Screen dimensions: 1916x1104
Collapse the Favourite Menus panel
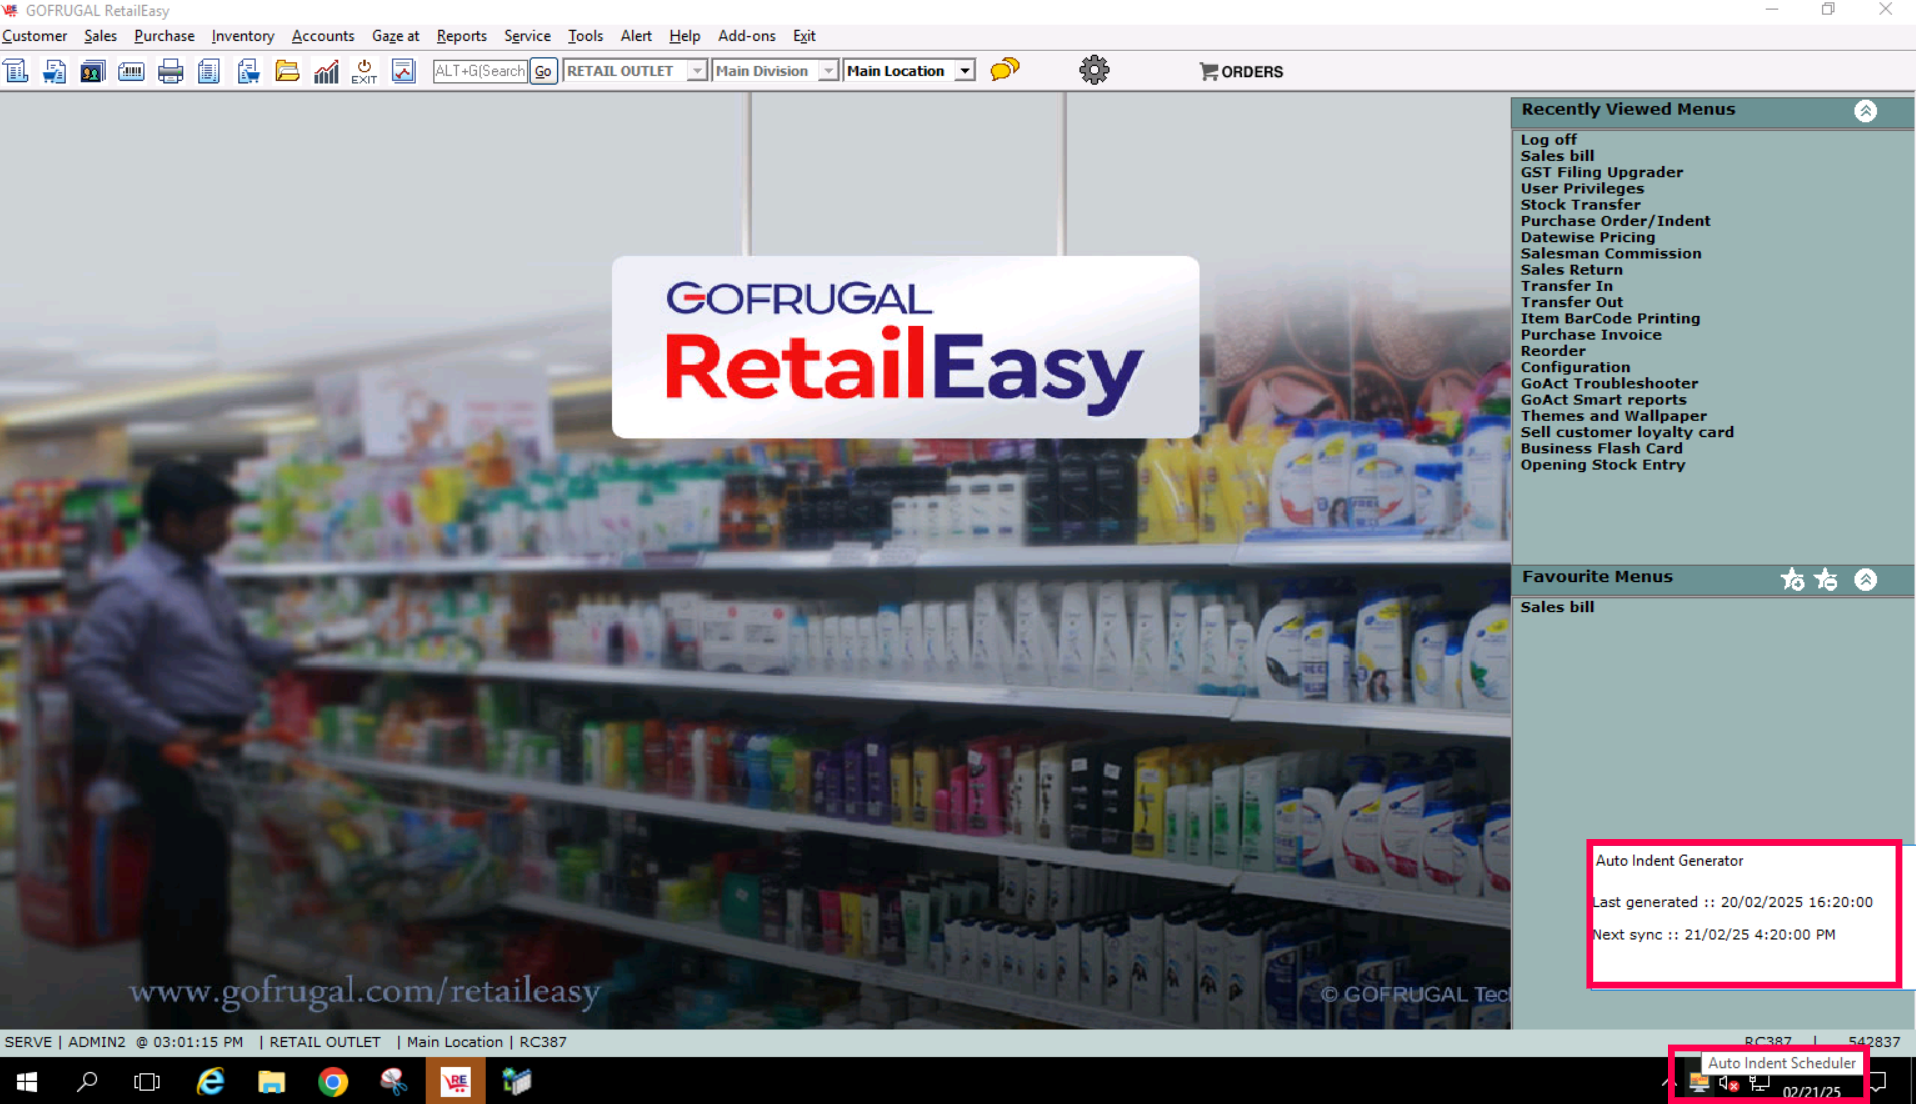tap(1865, 579)
